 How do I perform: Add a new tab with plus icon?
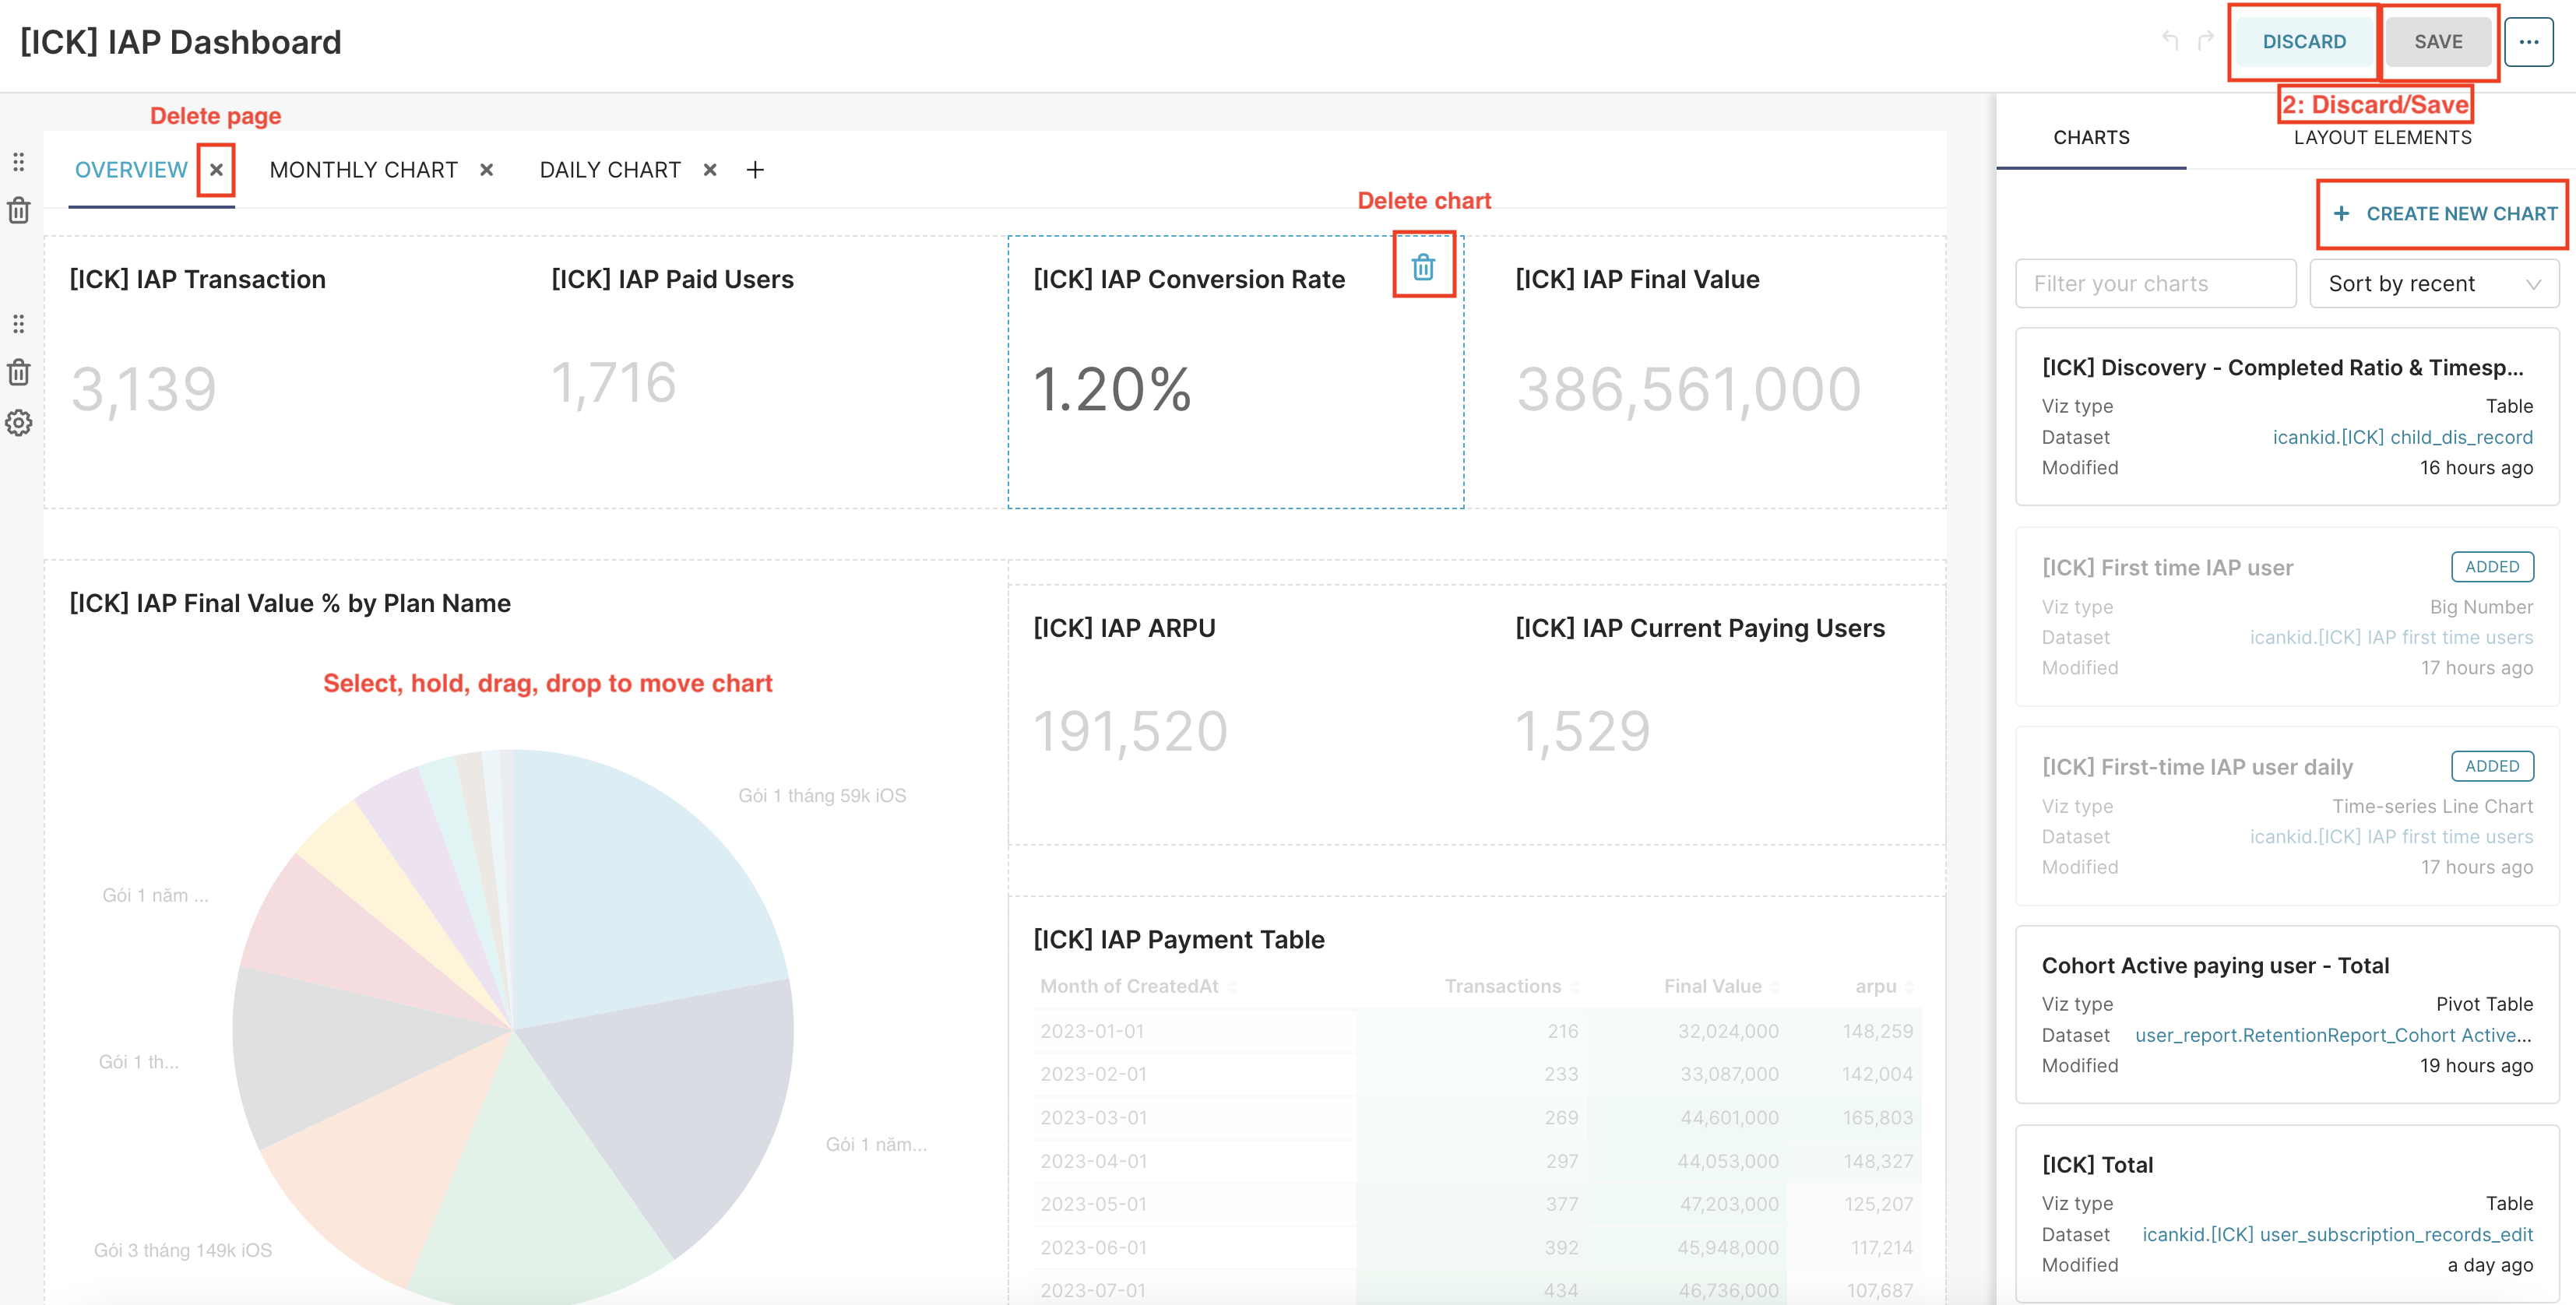point(755,170)
